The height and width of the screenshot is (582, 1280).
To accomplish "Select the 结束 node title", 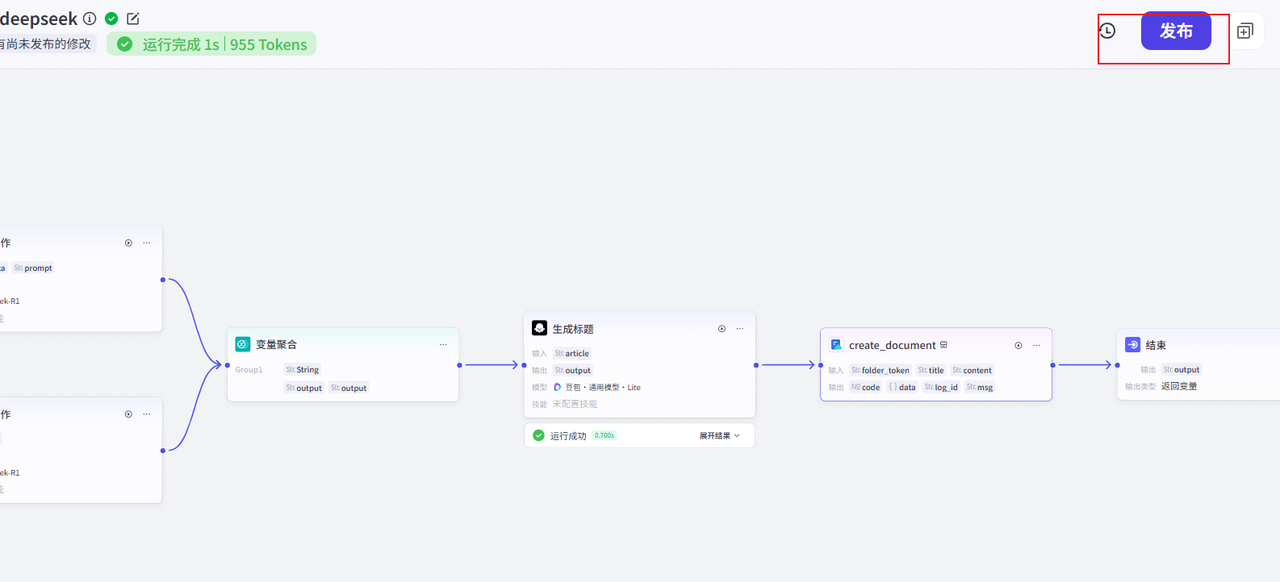I will click(1156, 345).
